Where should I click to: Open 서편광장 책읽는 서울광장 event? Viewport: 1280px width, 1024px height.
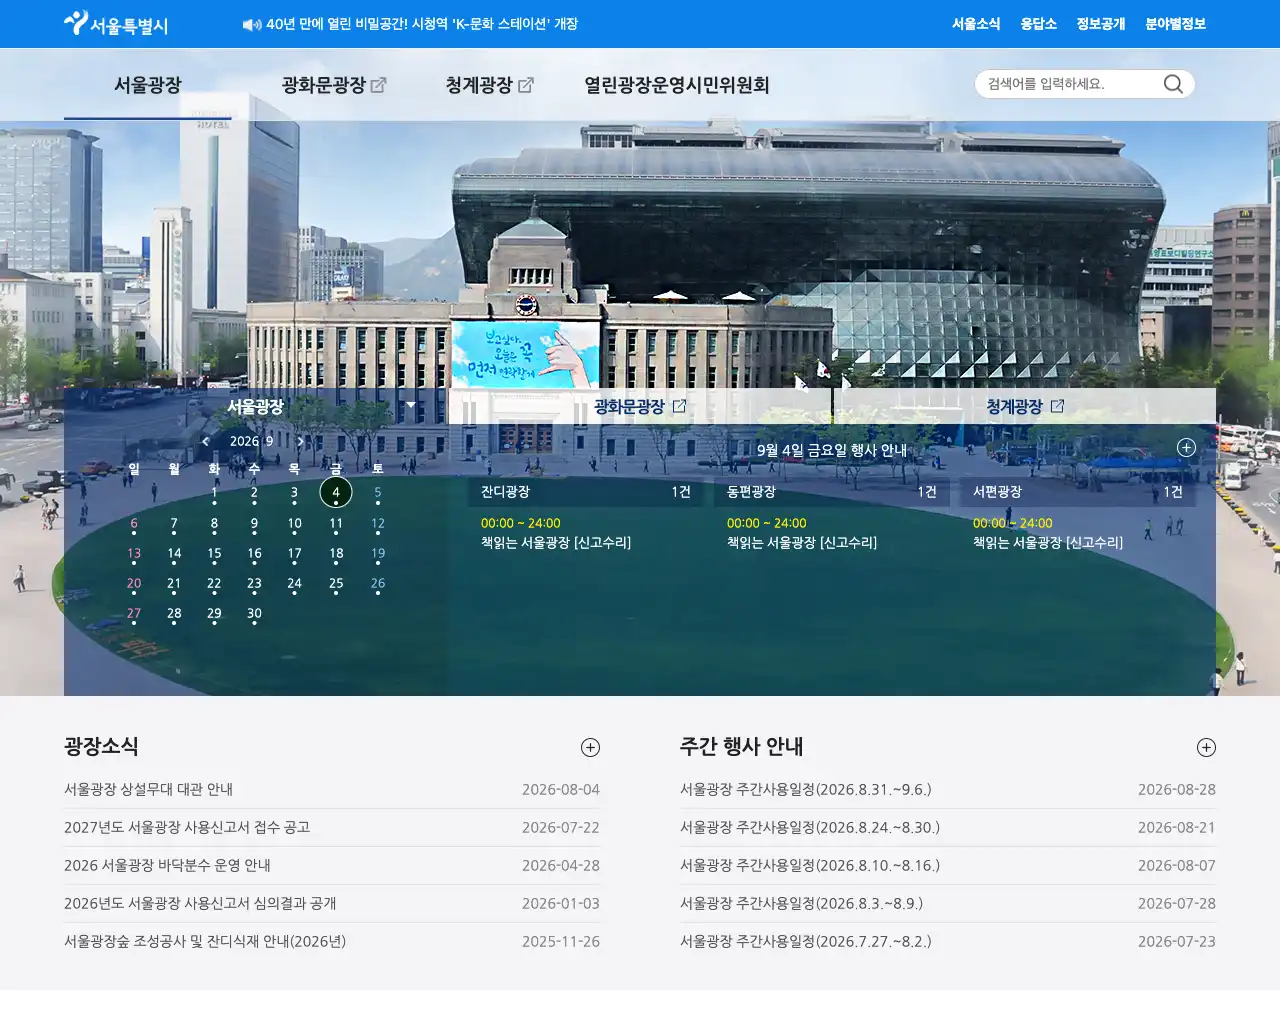click(1048, 543)
